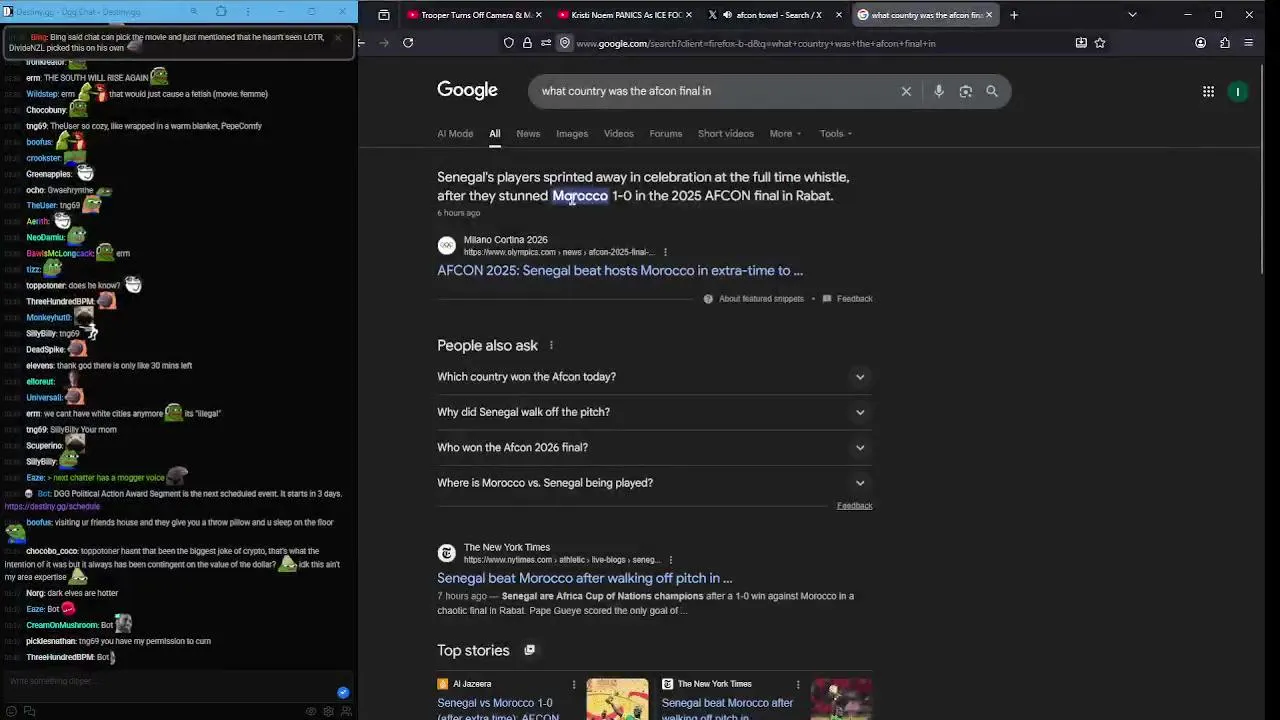
Task: Show the chat user list icon
Action: [346, 711]
